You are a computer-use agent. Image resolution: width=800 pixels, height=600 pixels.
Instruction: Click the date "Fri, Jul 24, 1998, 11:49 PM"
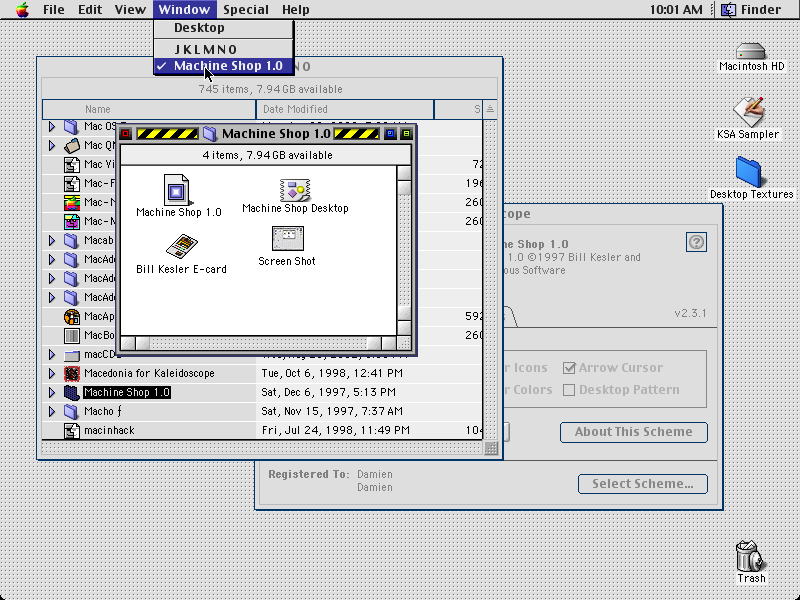click(x=336, y=431)
